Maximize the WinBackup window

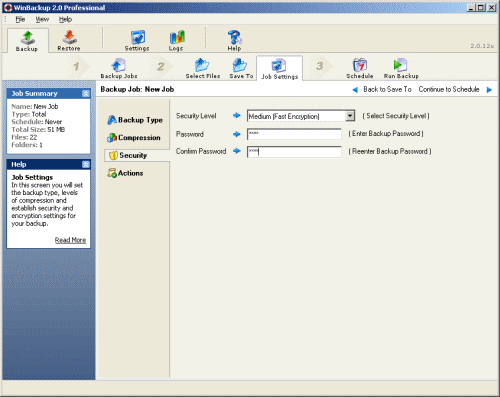[481, 8]
